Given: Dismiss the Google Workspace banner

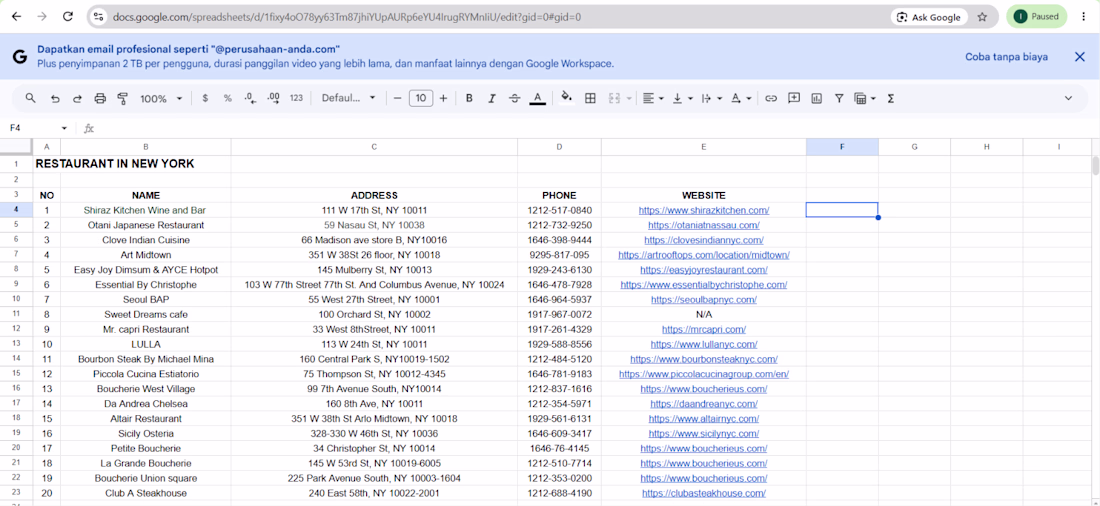Looking at the screenshot, I should [1080, 57].
